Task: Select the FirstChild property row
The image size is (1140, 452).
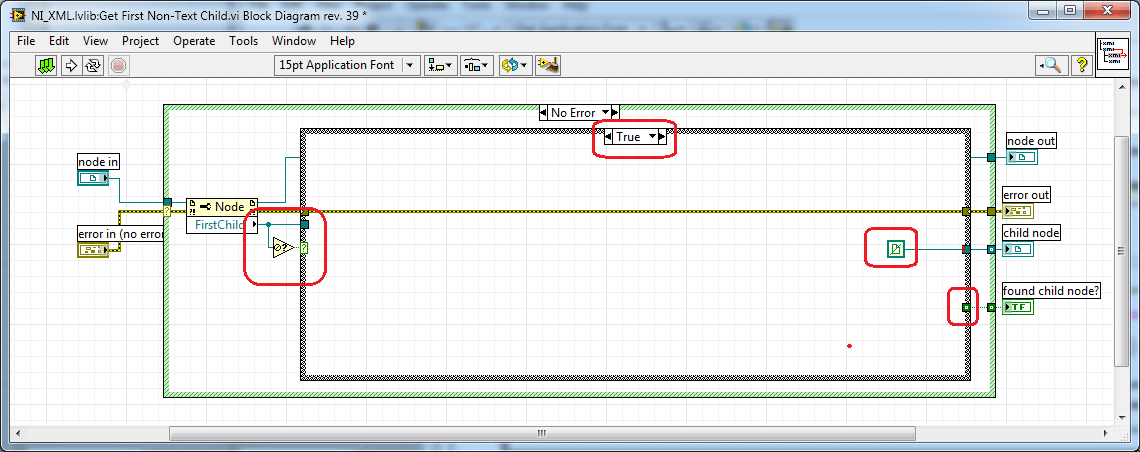Action: pos(222,225)
